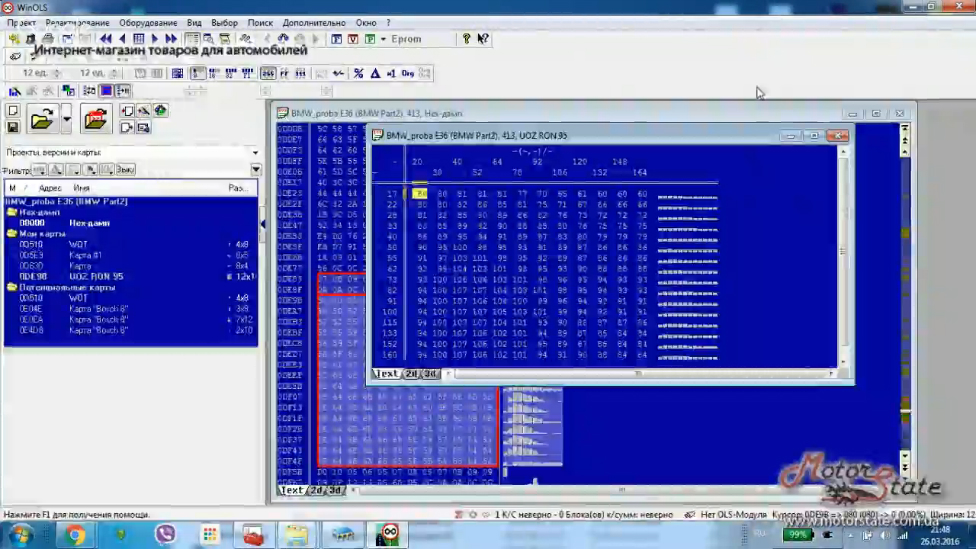976x549 pixels.
Task: Open the Поиск menu
Action: (x=260, y=23)
